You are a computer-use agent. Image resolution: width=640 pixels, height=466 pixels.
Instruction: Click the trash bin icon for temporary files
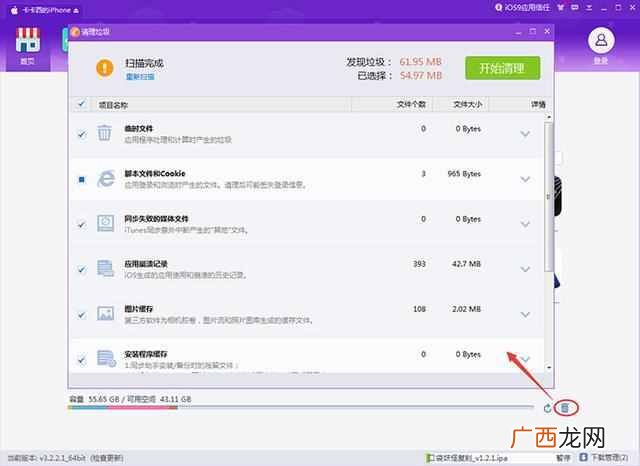[104, 133]
